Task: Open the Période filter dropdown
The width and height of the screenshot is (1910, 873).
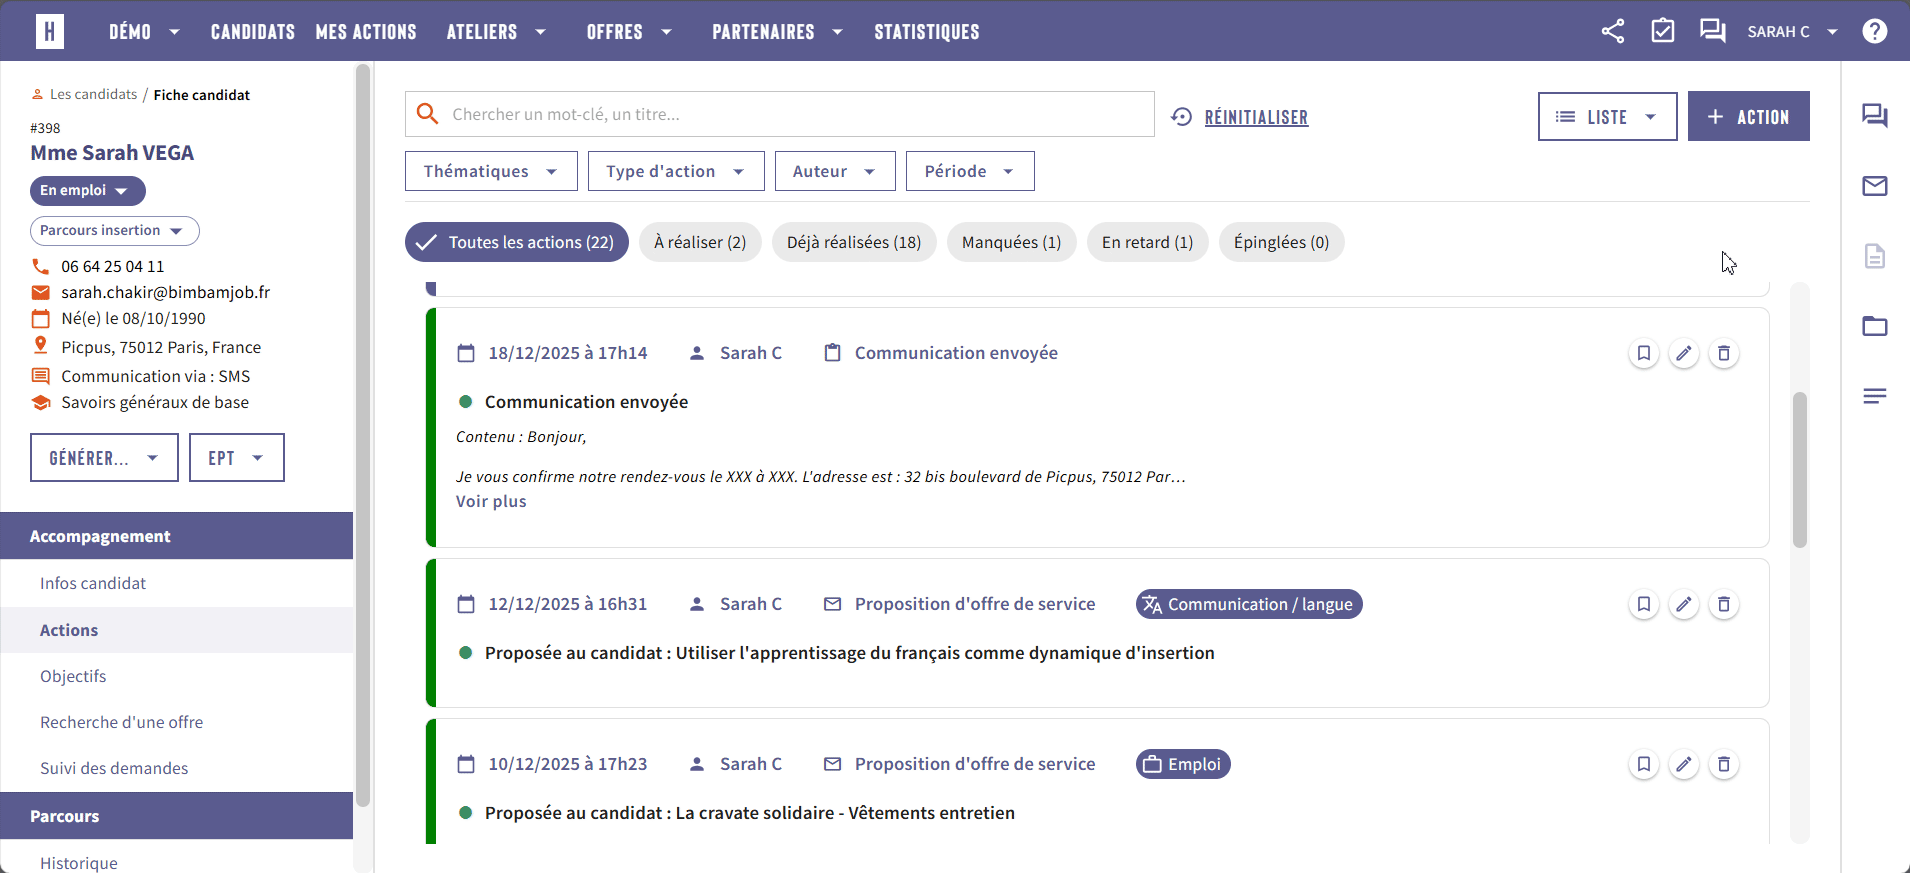Action: pyautogui.click(x=970, y=171)
